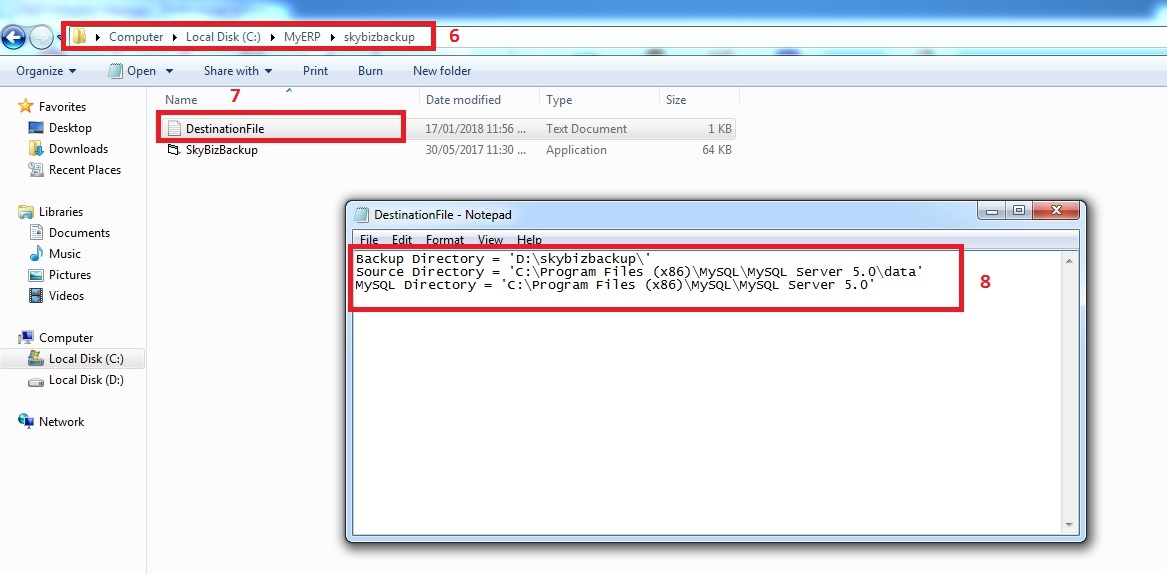This screenshot has width=1167, height=574.
Task: Go to Downloads folder in sidebar
Action: tap(78, 149)
